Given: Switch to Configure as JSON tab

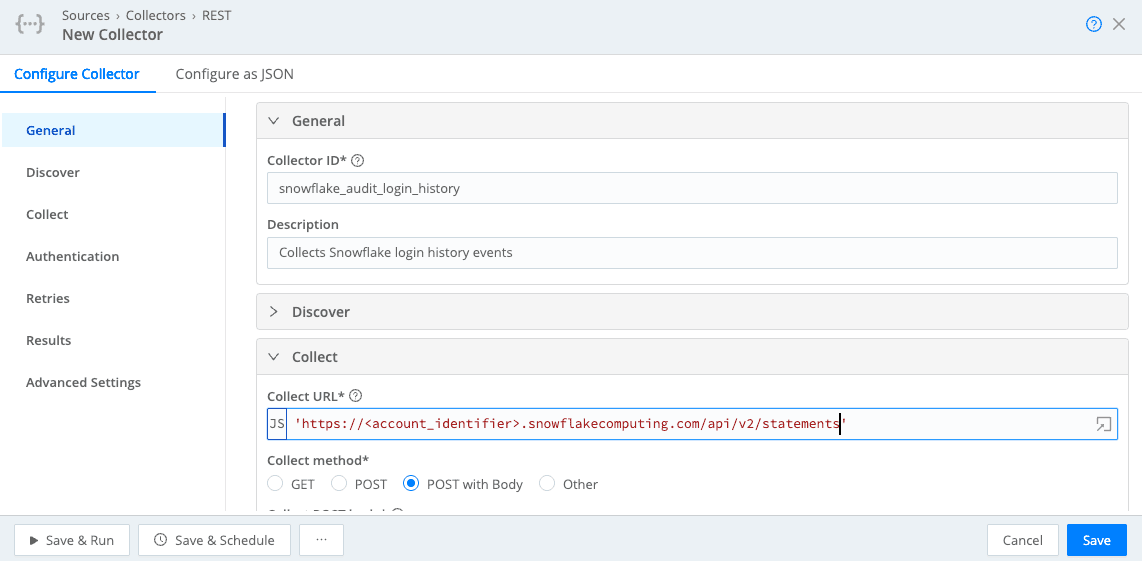Looking at the screenshot, I should coord(234,74).
